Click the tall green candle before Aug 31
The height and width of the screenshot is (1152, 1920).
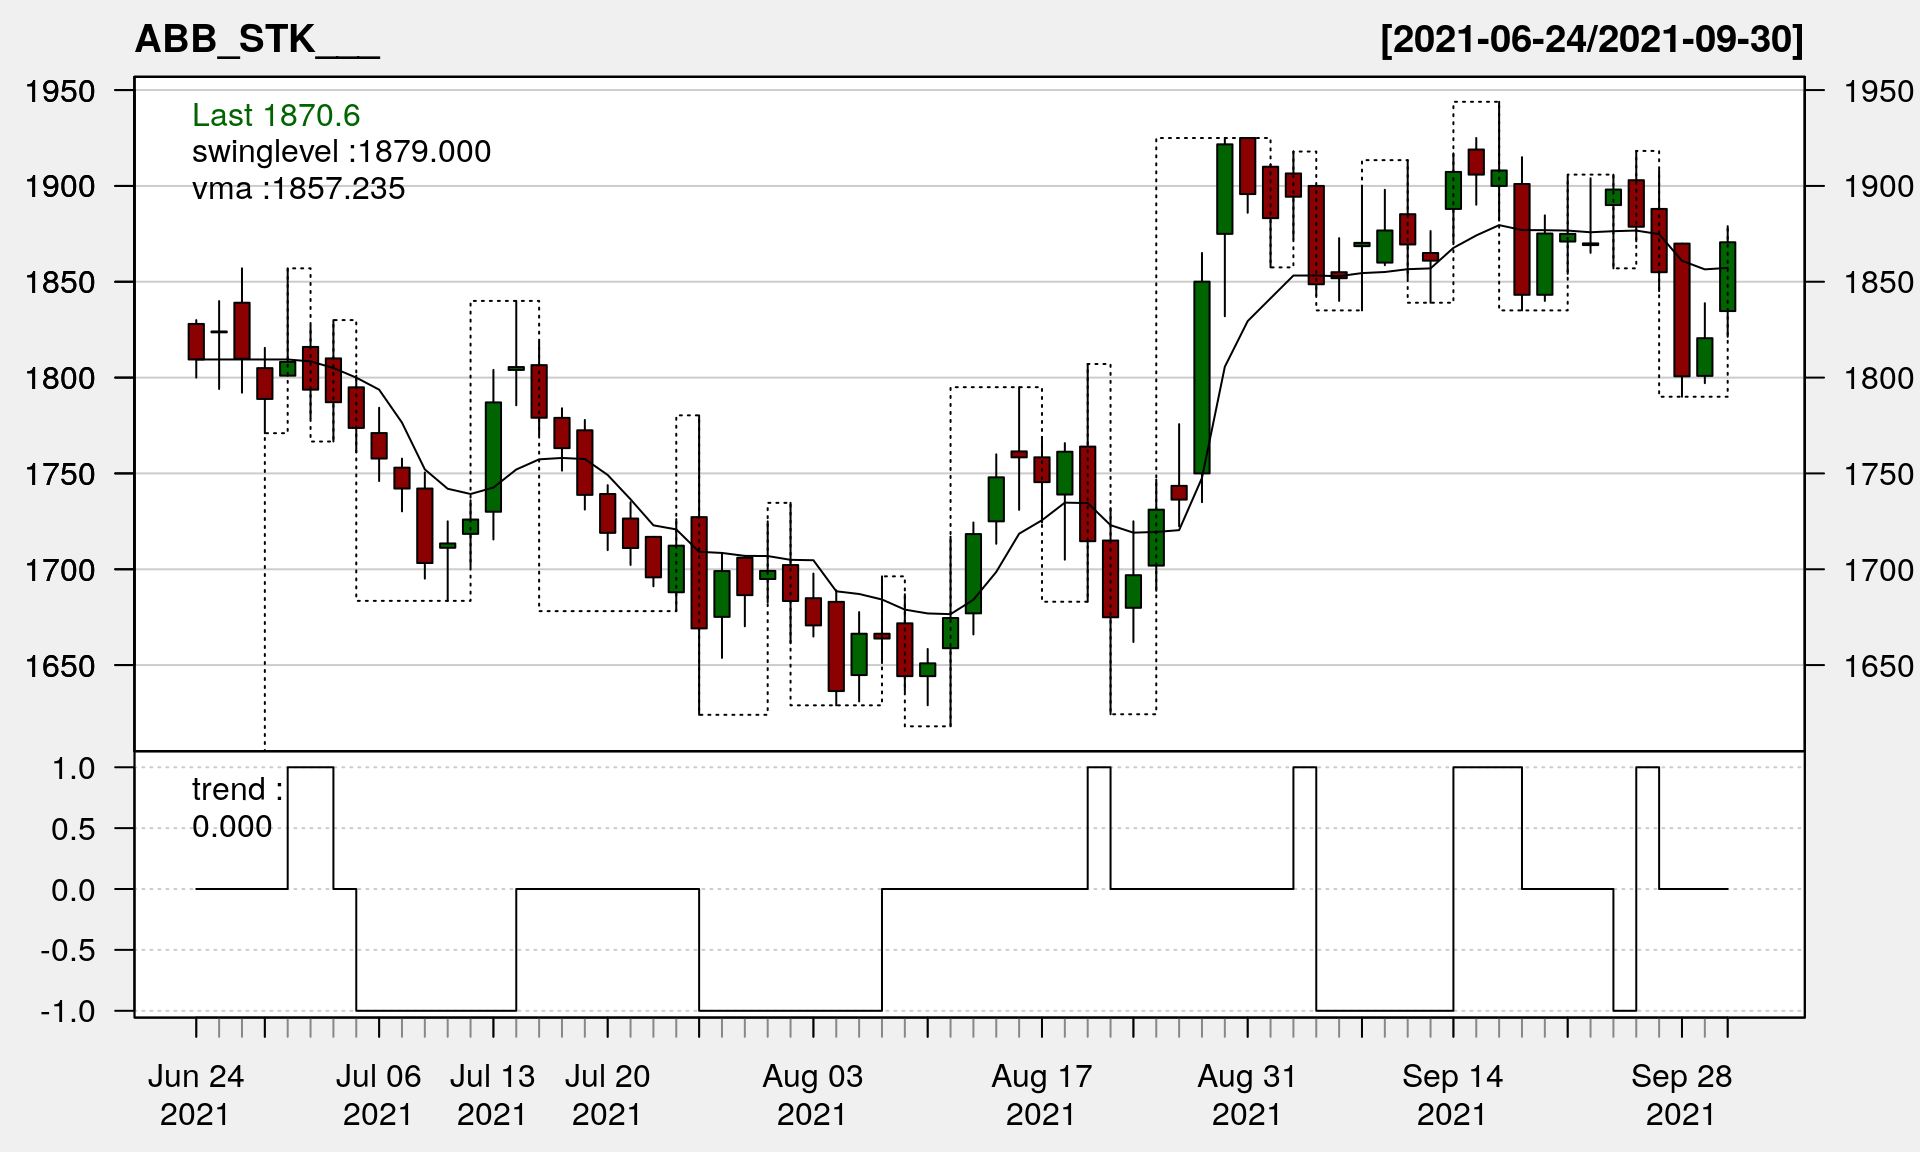coord(1202,378)
